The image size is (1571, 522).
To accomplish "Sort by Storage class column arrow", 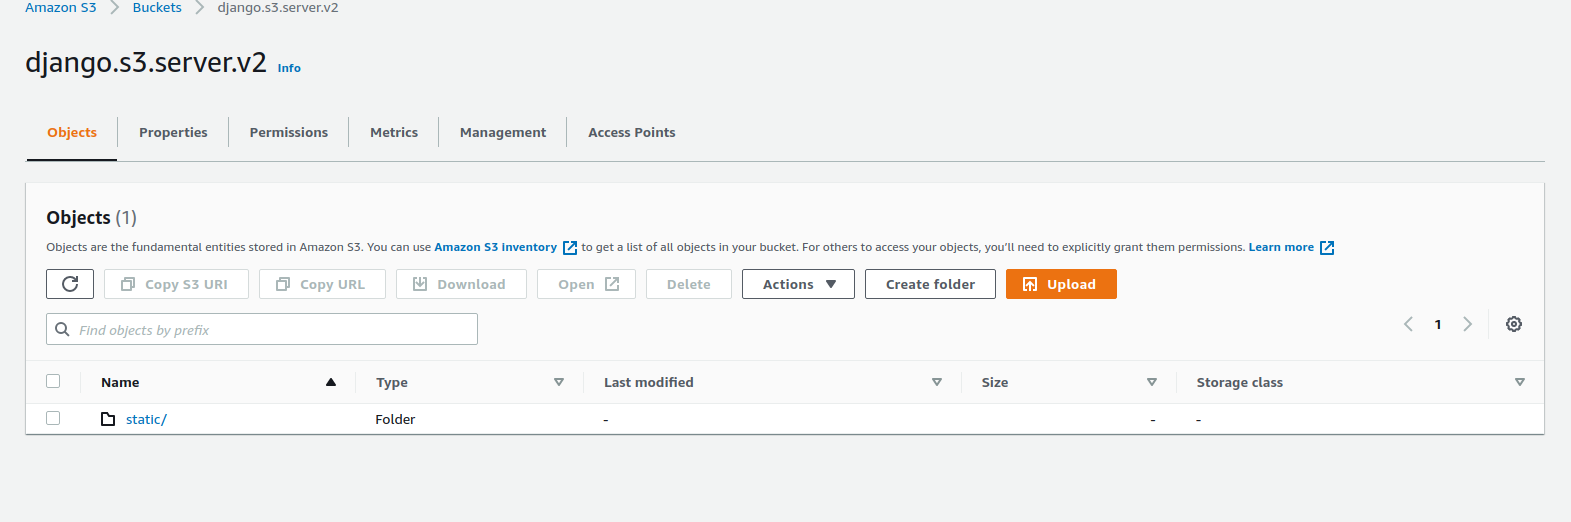I will pos(1520,382).
